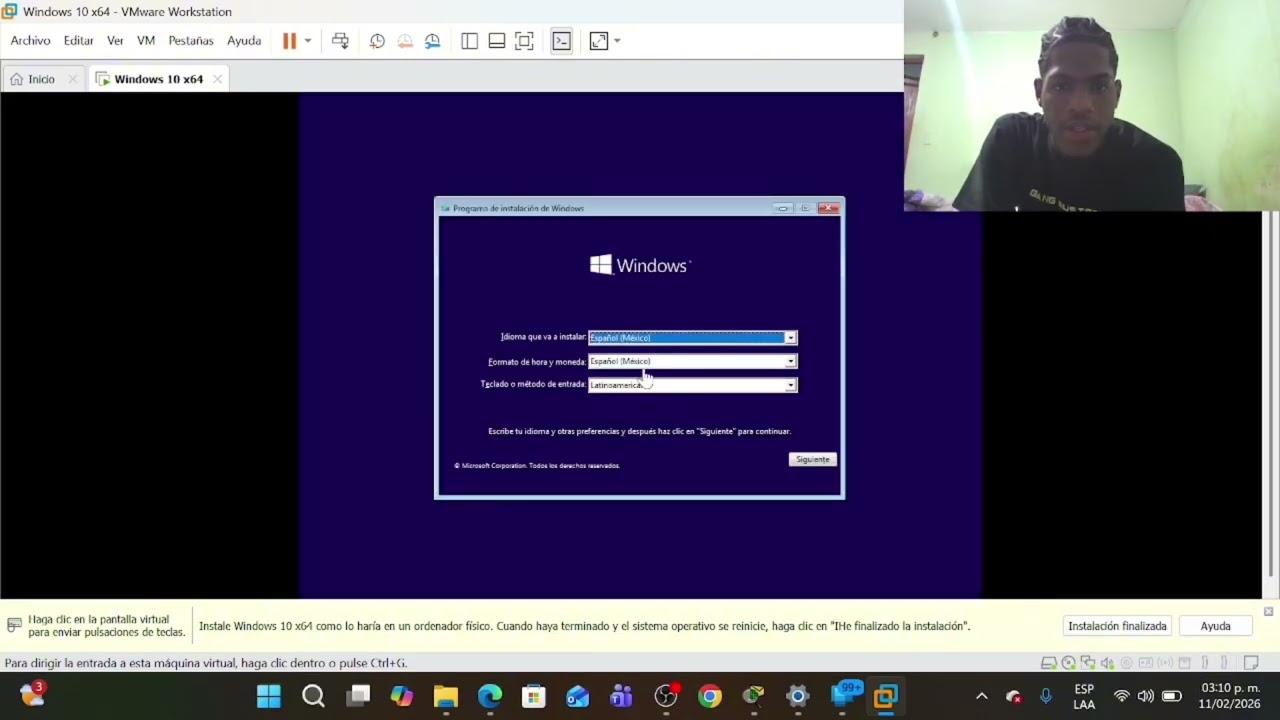
Task: Switch to OBS Studio on taskbar
Action: coord(665,696)
